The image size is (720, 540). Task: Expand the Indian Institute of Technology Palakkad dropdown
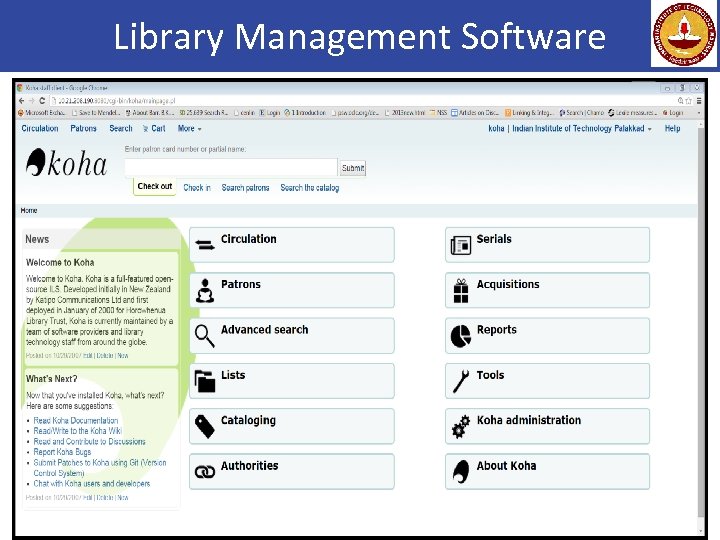[x=582, y=129]
